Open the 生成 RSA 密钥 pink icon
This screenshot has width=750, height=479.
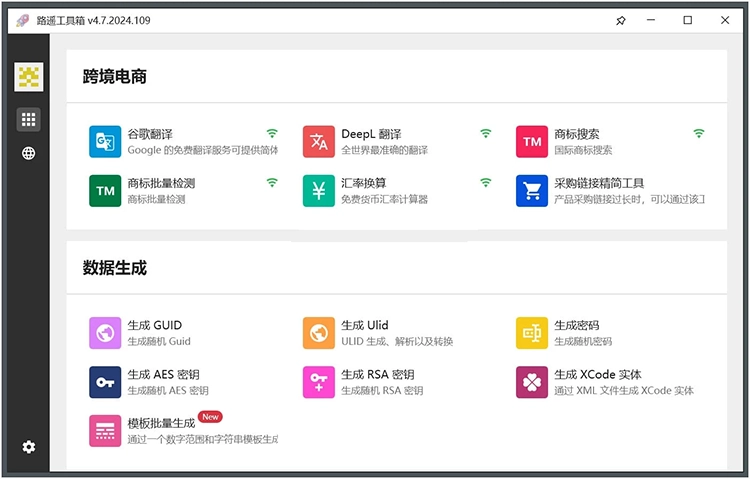point(319,382)
